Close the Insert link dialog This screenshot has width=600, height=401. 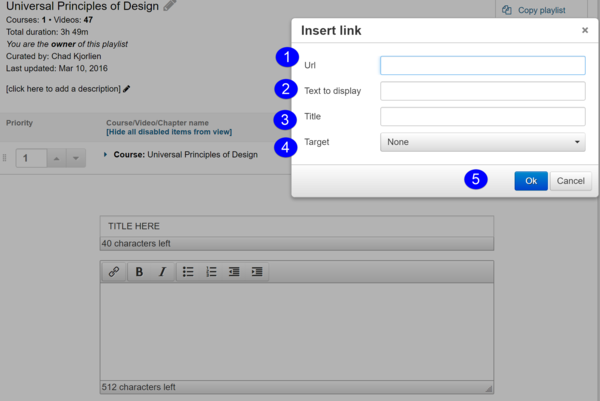[x=585, y=30]
